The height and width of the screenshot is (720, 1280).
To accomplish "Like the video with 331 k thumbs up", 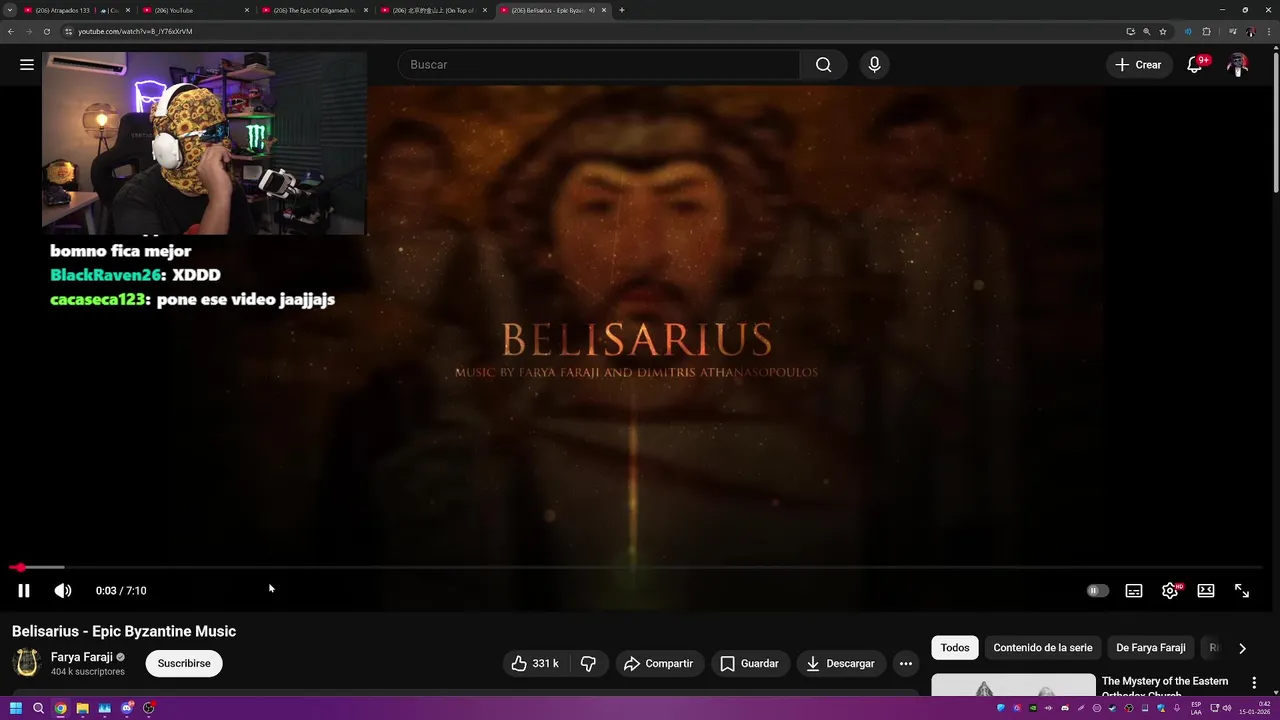I will pos(534,663).
